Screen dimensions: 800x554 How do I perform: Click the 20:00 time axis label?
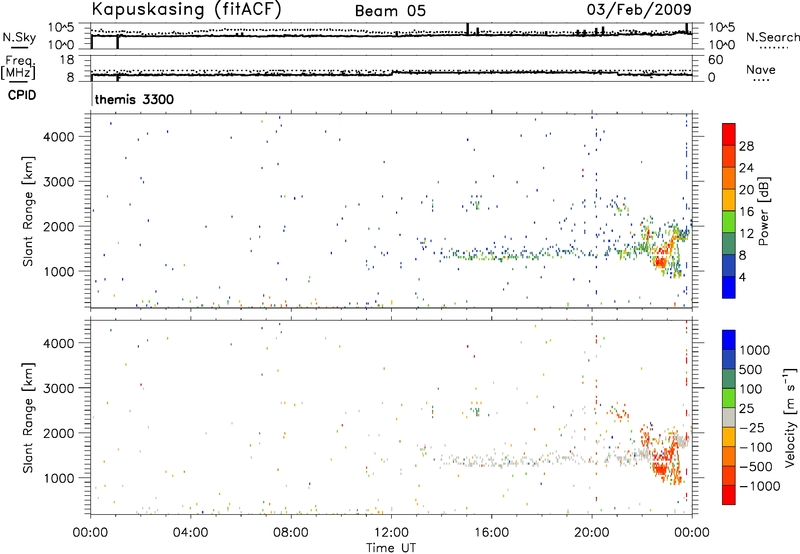pyautogui.click(x=592, y=533)
